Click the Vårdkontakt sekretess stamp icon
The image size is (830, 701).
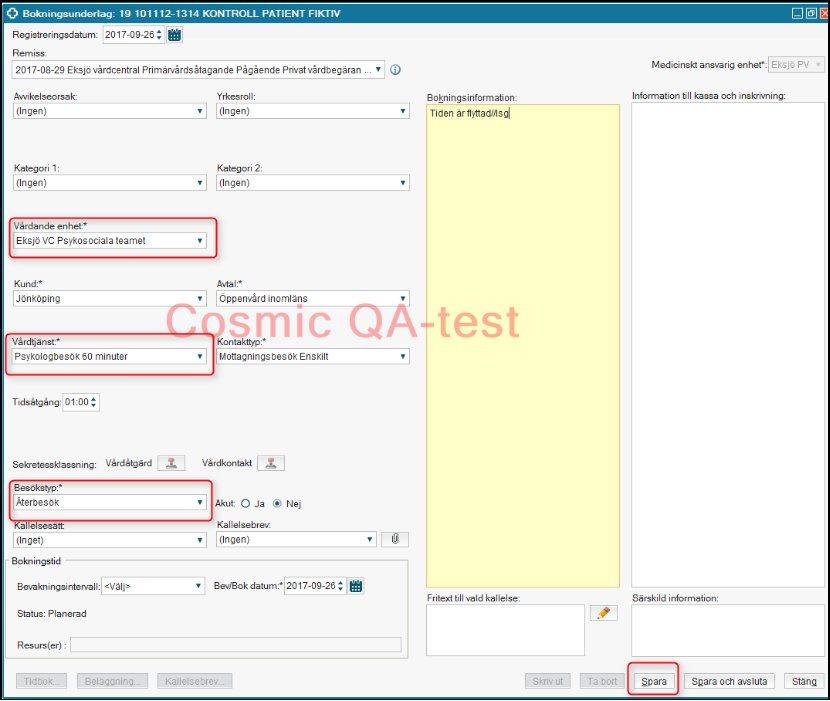pos(271,463)
